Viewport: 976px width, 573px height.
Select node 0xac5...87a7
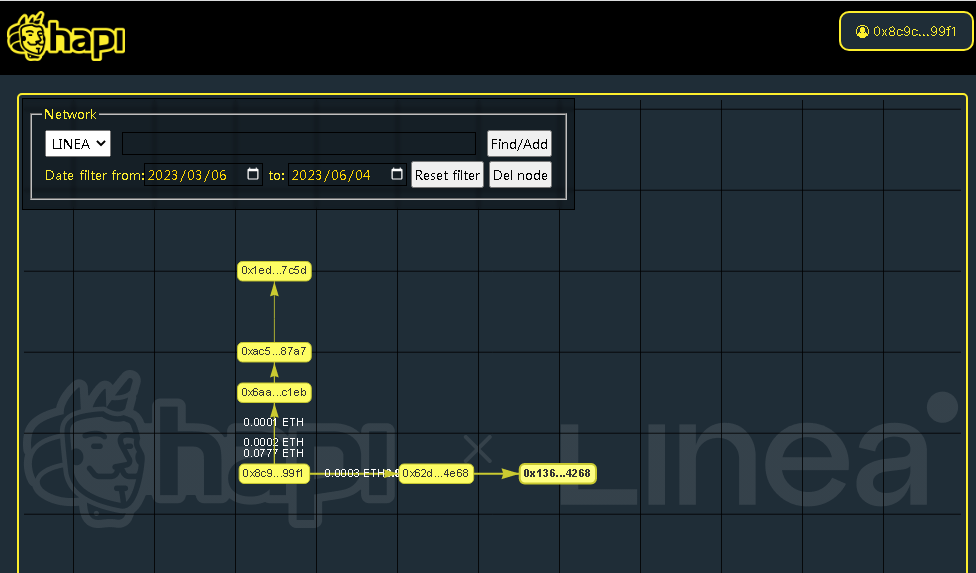pyautogui.click(x=274, y=352)
